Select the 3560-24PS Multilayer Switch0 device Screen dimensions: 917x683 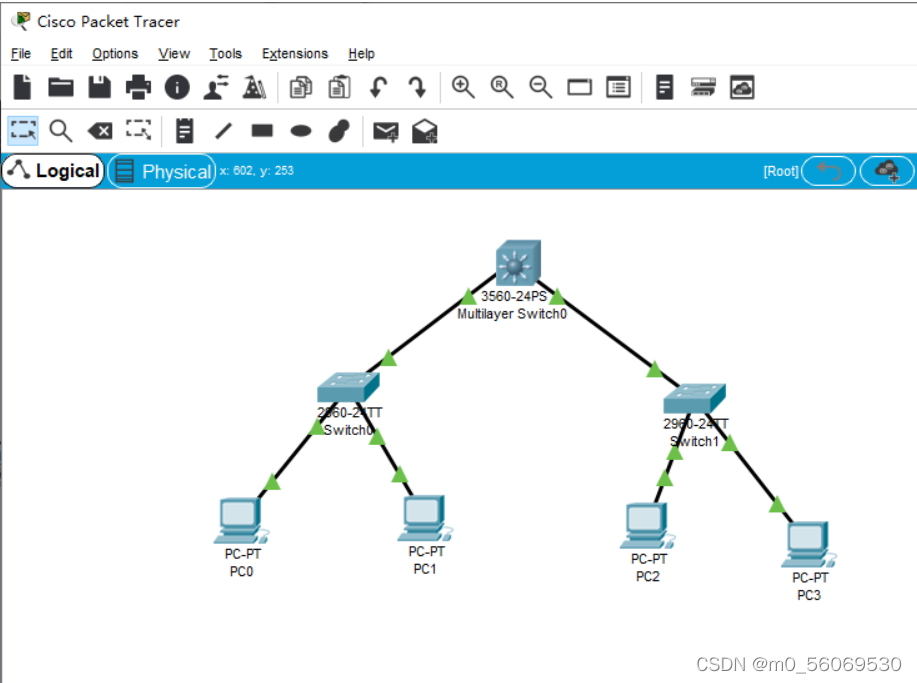tap(518, 263)
